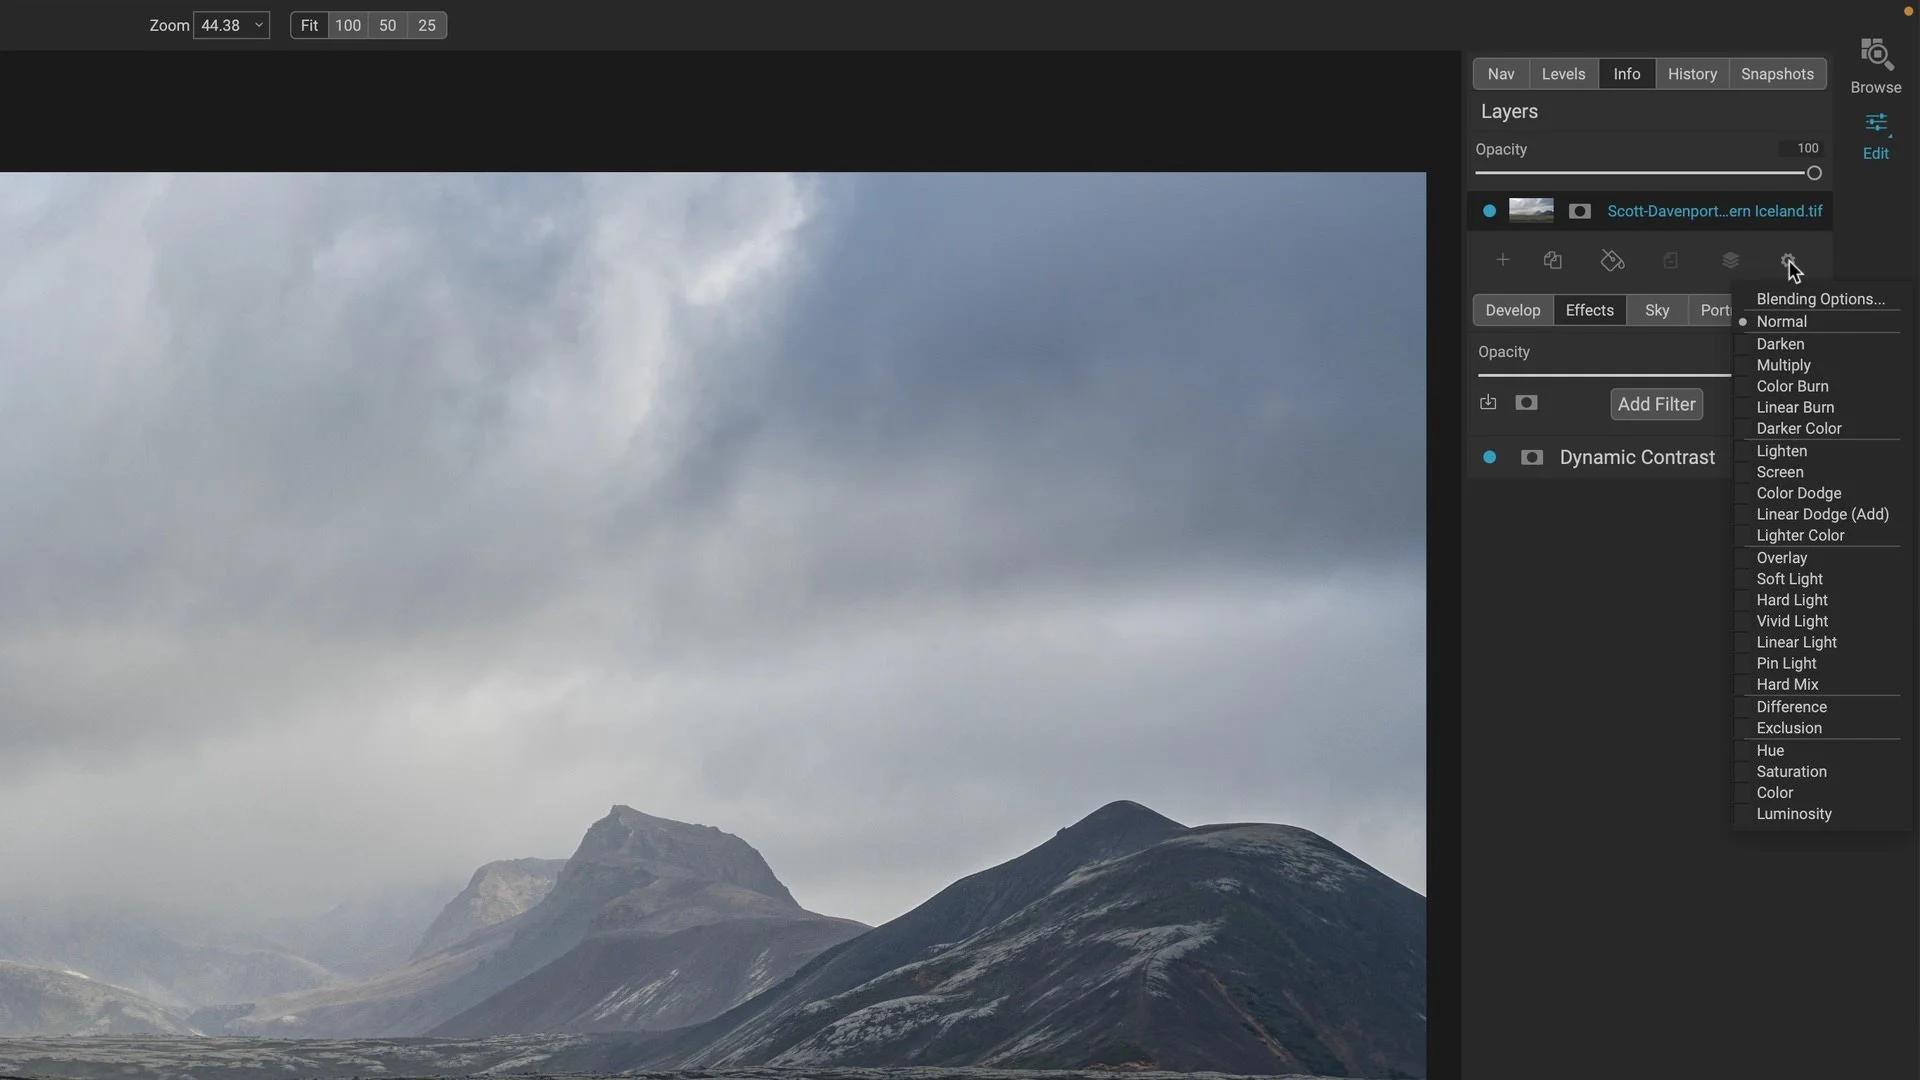Choose Multiply from the blend mode menu
1920x1080 pixels.
1784,365
